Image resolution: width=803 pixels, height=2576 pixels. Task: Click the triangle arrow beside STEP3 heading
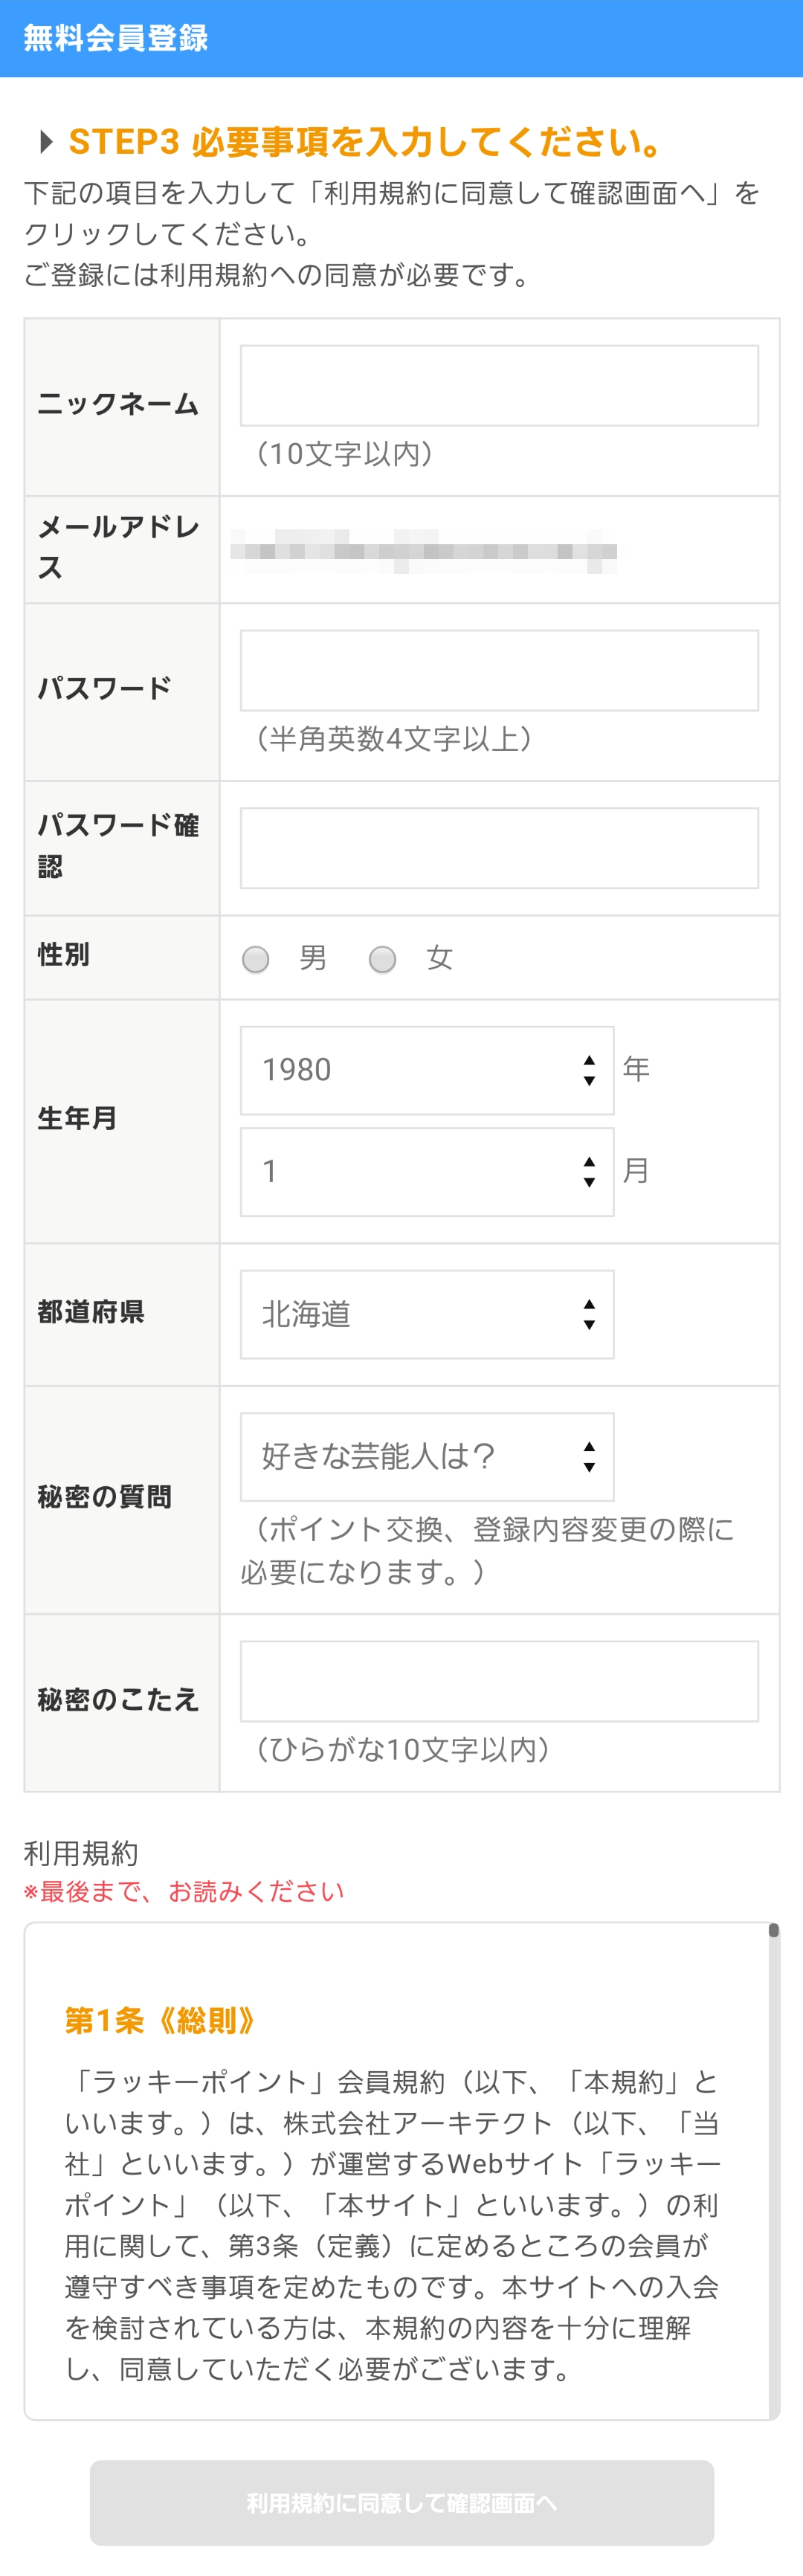pos(45,142)
